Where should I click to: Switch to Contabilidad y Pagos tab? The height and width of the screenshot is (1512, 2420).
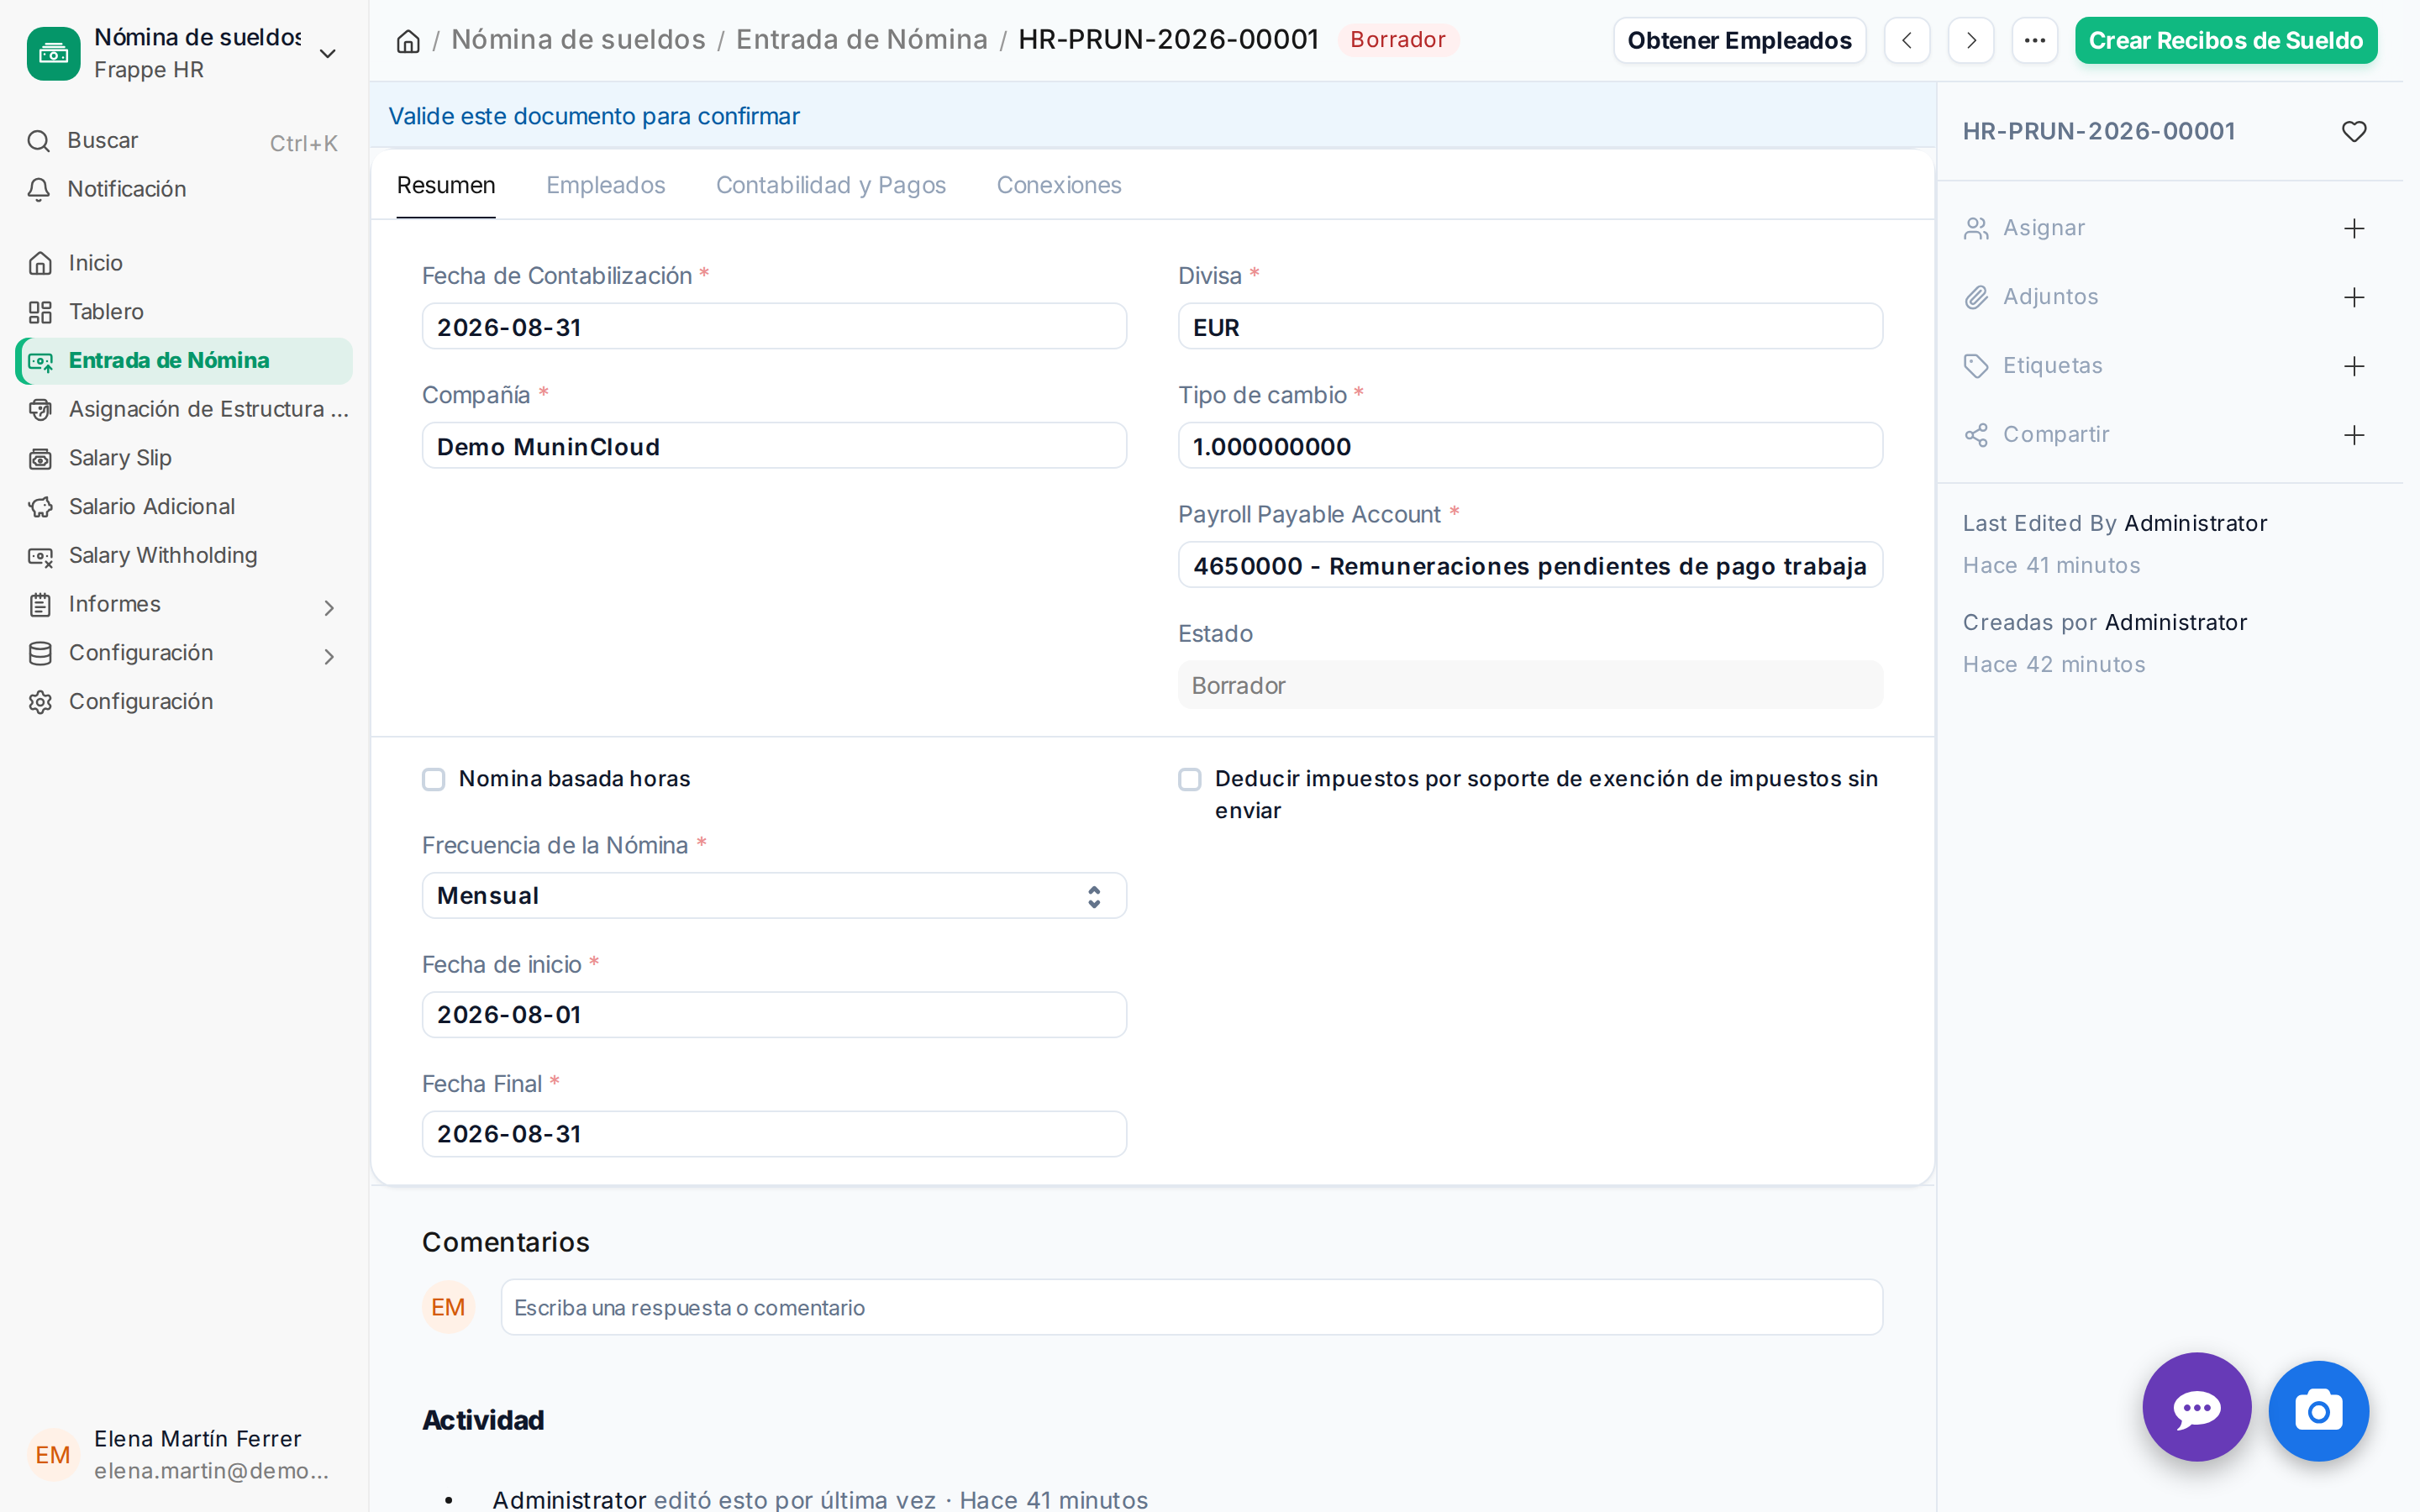click(x=830, y=186)
